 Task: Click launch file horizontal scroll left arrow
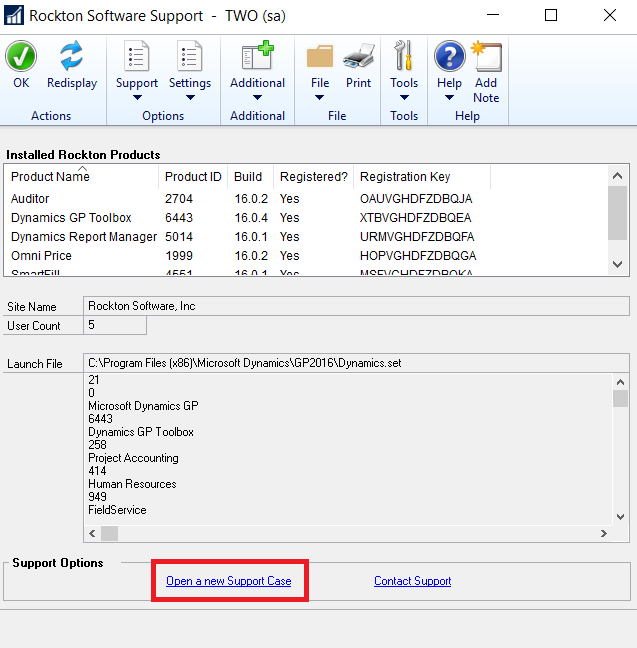pos(93,534)
